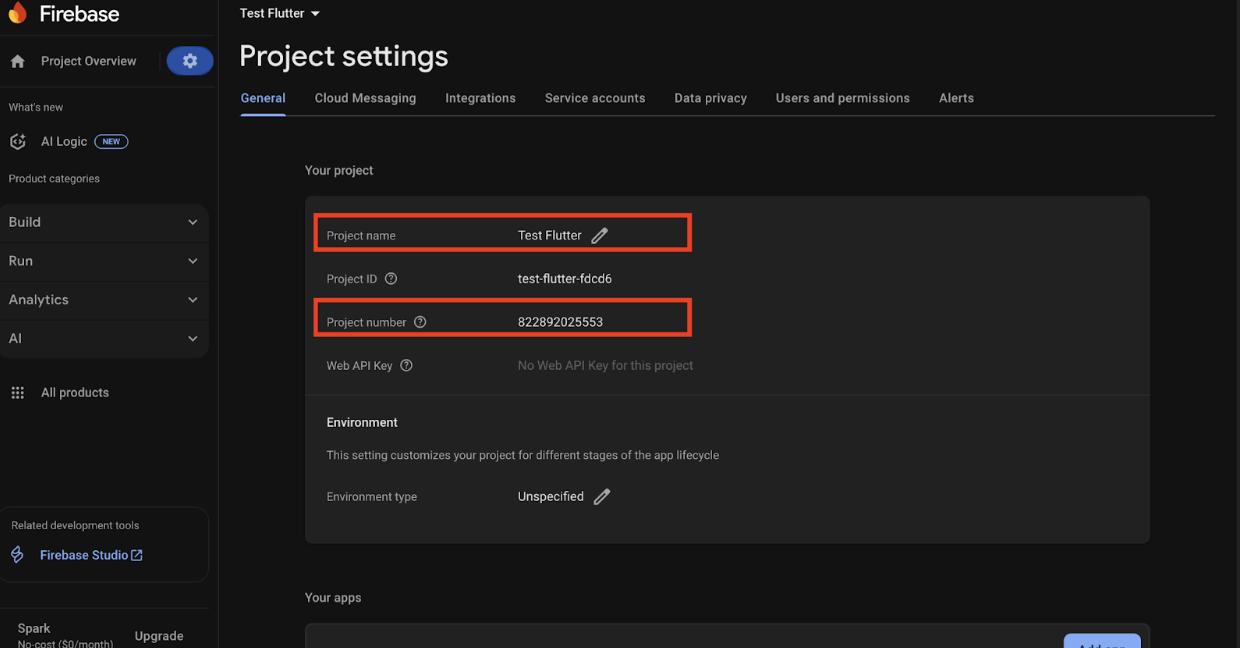Click the Environment type edit pencil
Viewport: 1240px width, 648px height.
point(601,497)
